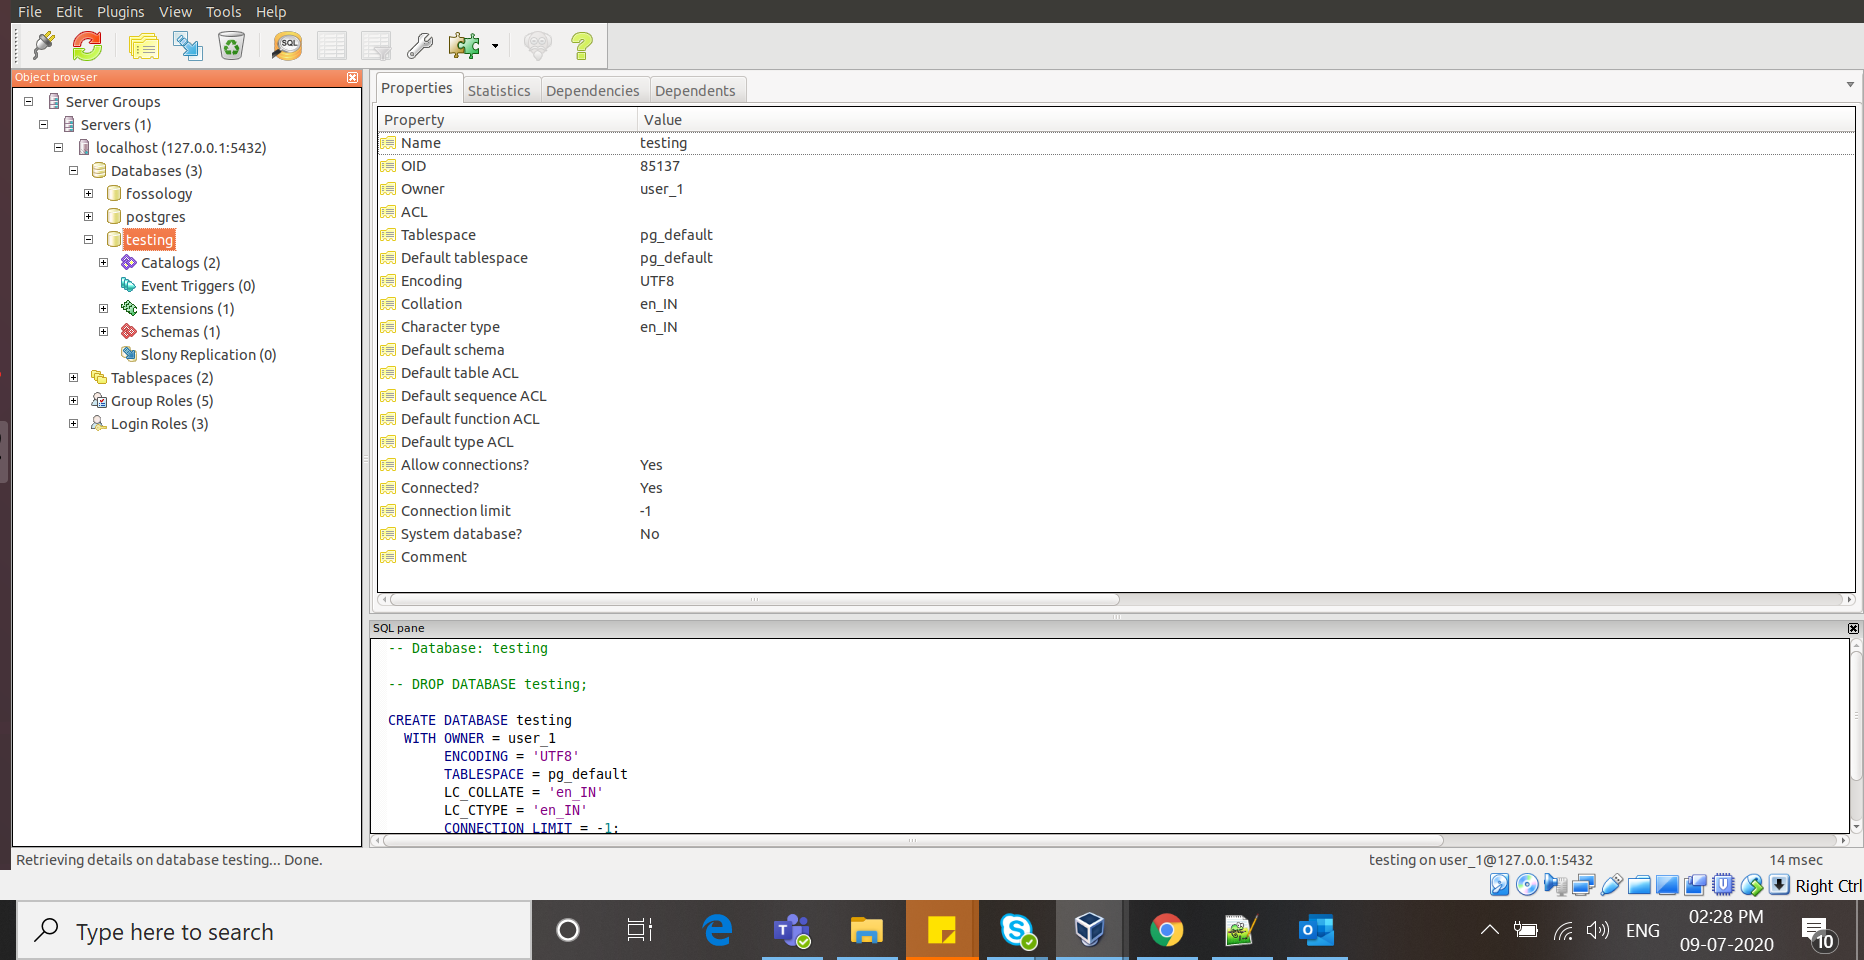Click the server connection plug icon
Image resolution: width=1864 pixels, height=960 pixels.
pyautogui.click(x=42, y=45)
